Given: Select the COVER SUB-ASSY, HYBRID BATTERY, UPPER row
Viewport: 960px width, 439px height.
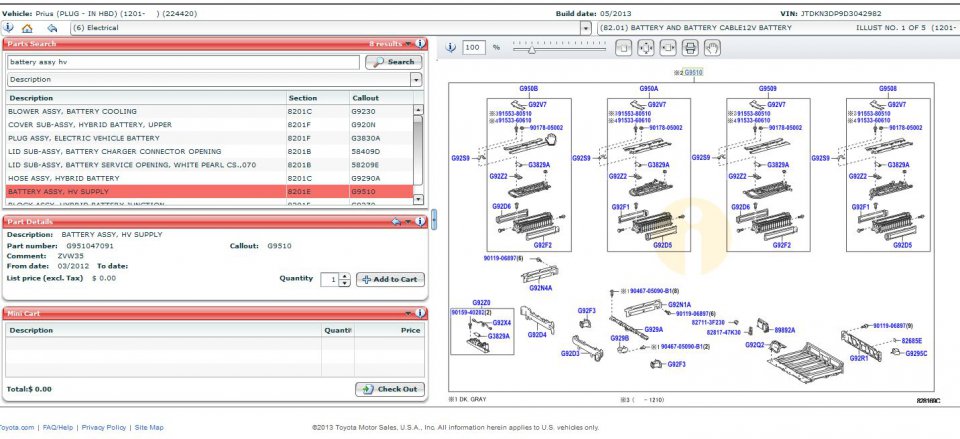Looking at the screenshot, I should [209, 125].
